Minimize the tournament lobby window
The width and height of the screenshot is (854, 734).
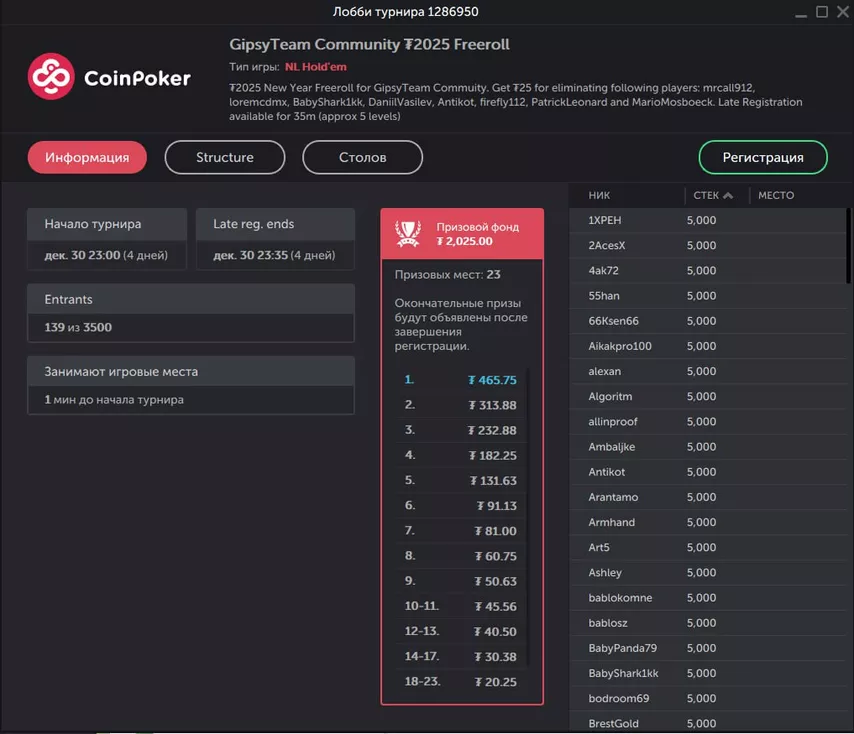coord(801,12)
